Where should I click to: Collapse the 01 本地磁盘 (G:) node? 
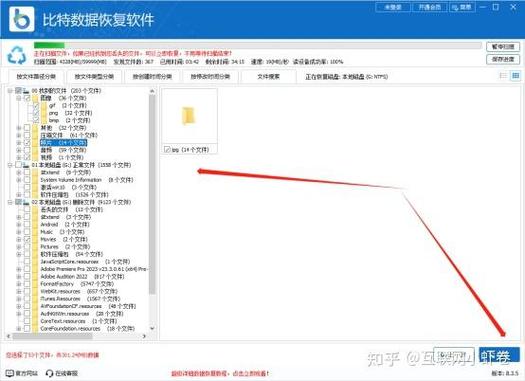point(10,165)
